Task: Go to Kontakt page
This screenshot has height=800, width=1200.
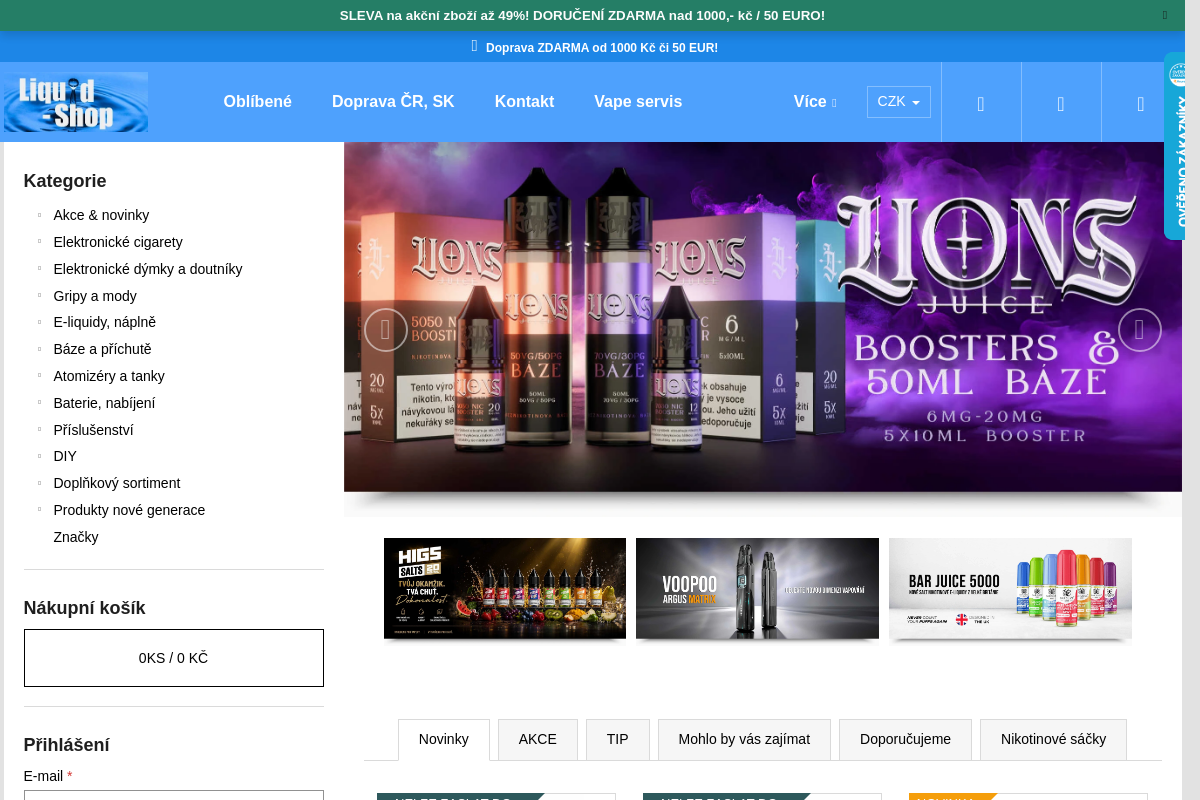Action: coord(524,102)
